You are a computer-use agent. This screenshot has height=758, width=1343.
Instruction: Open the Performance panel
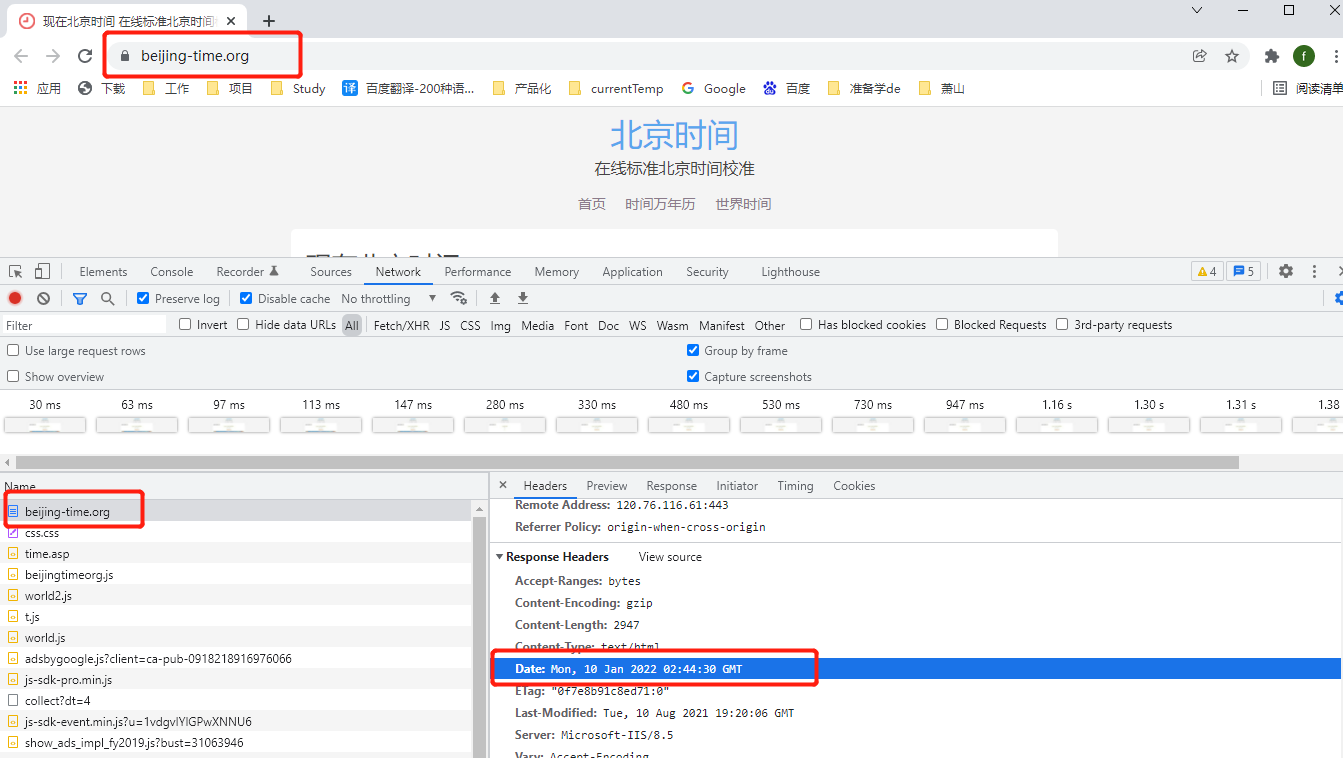click(x=478, y=271)
